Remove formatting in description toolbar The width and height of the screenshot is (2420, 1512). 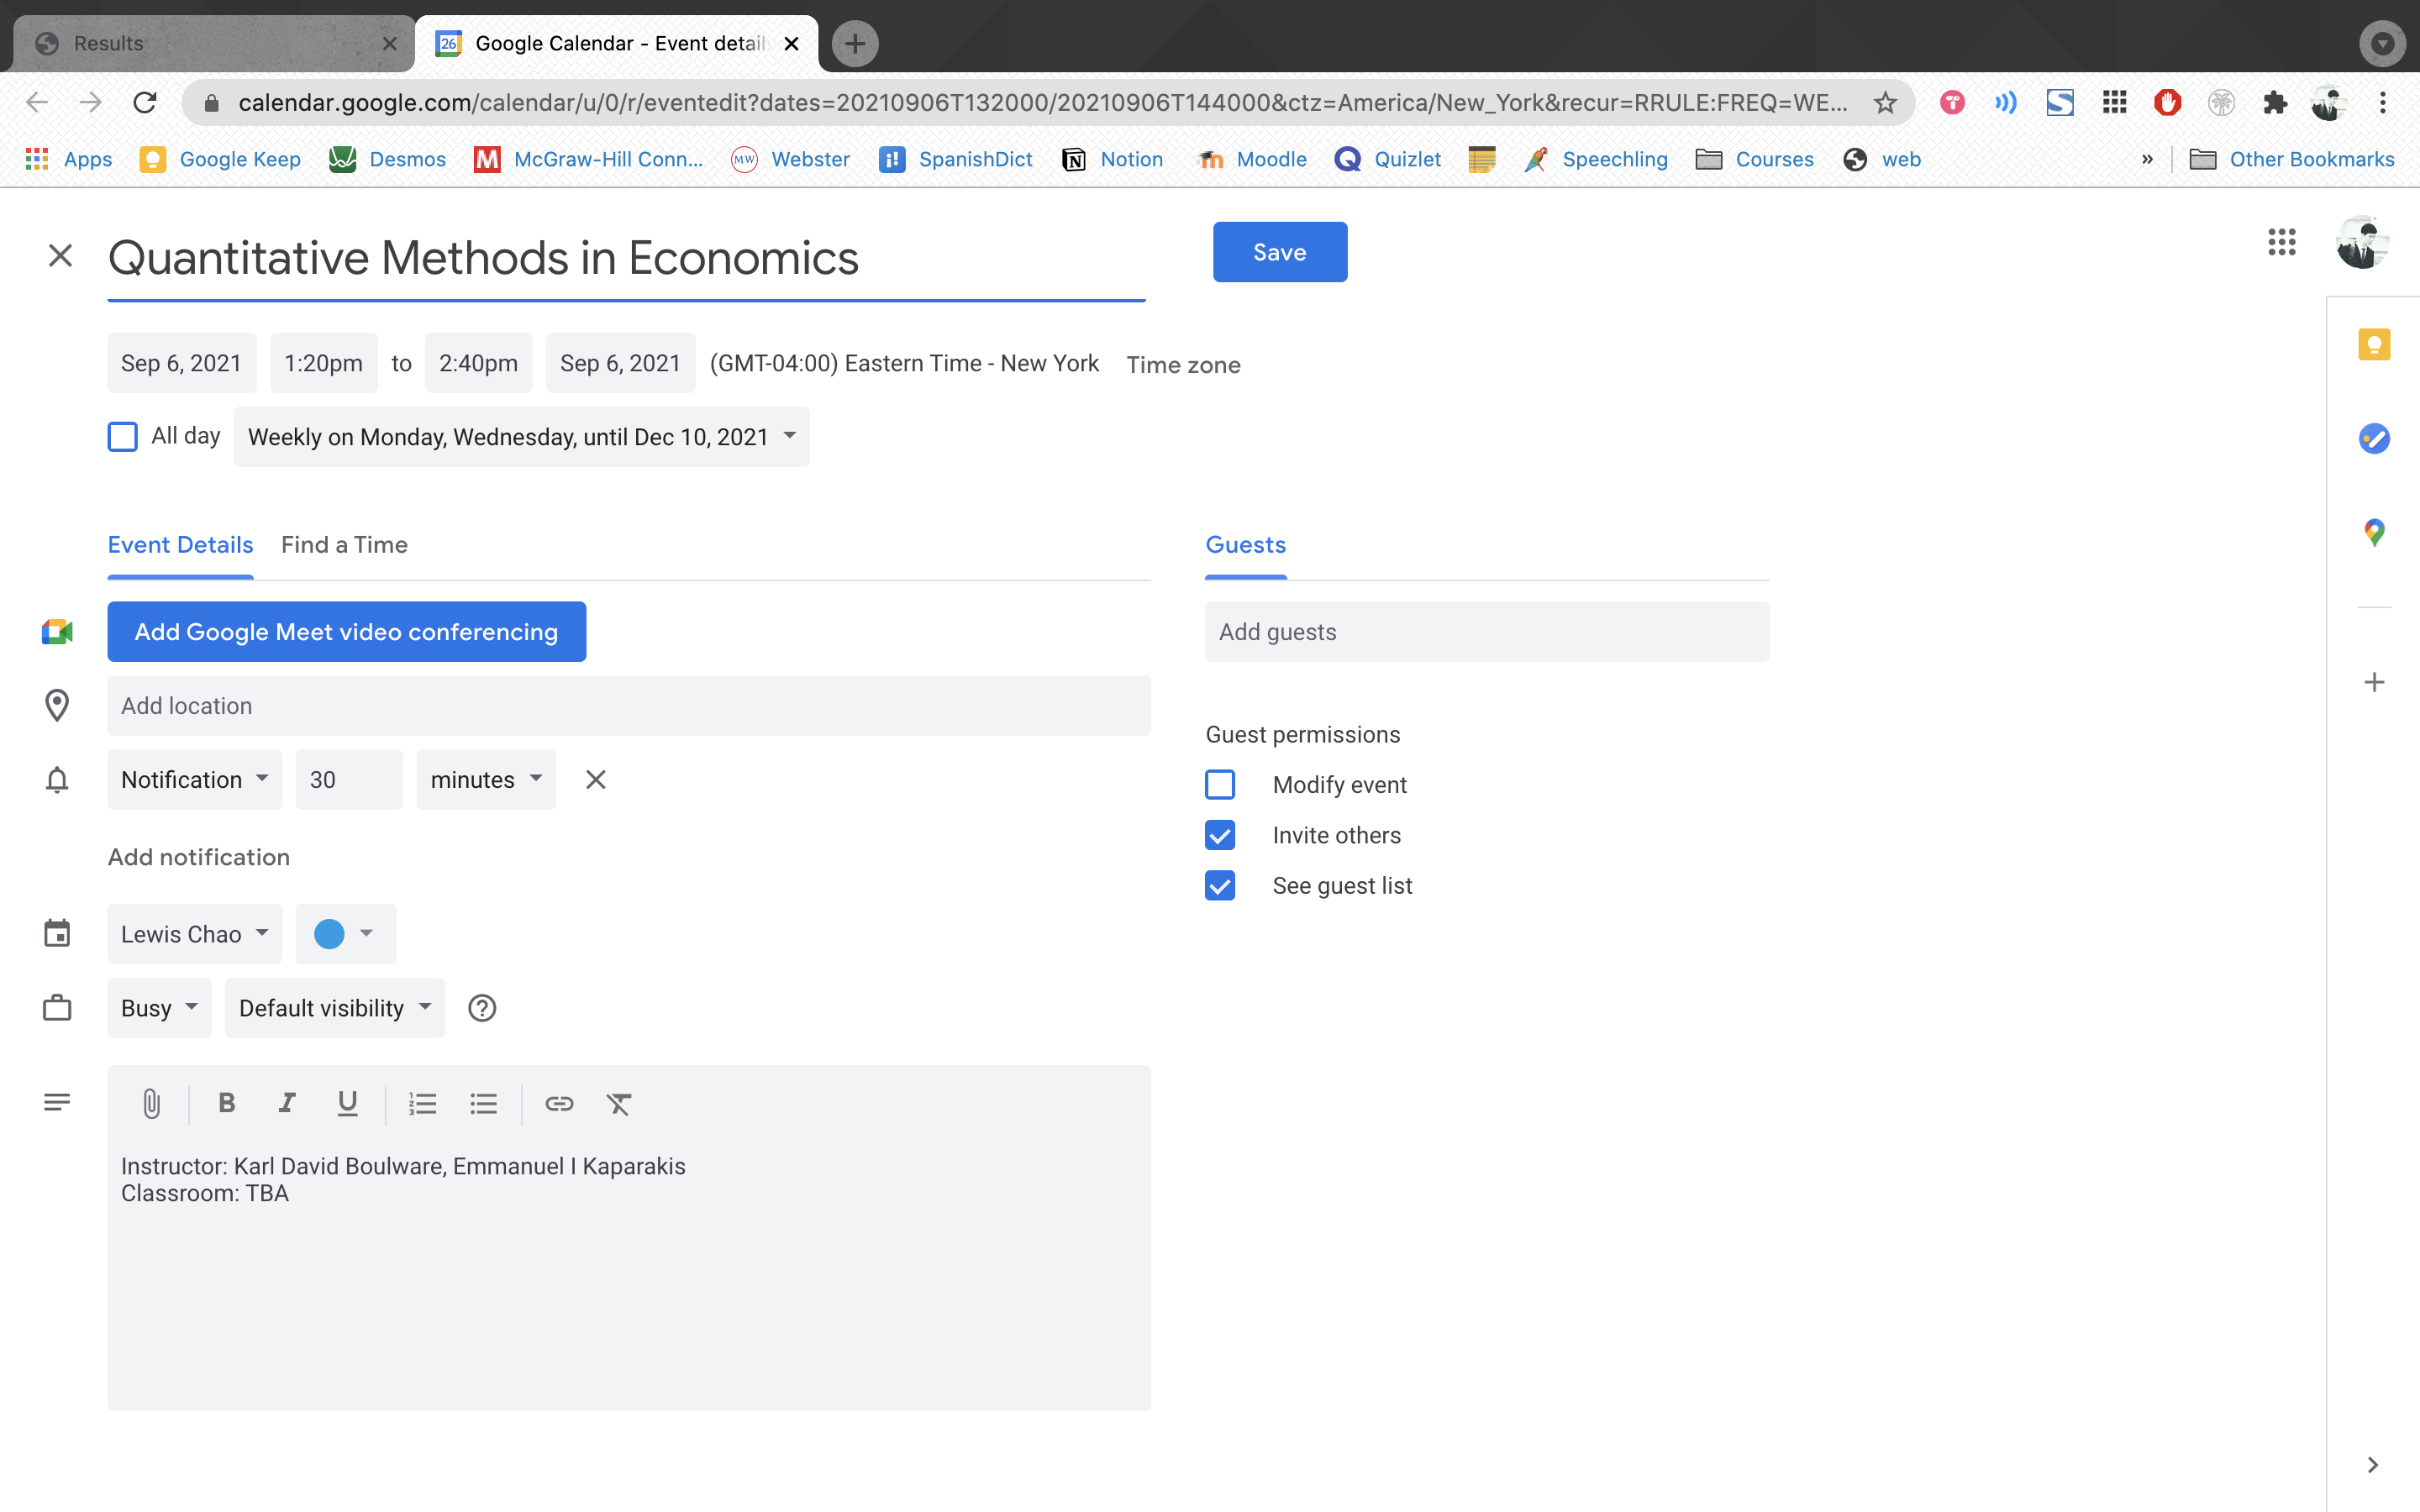[x=619, y=1103]
